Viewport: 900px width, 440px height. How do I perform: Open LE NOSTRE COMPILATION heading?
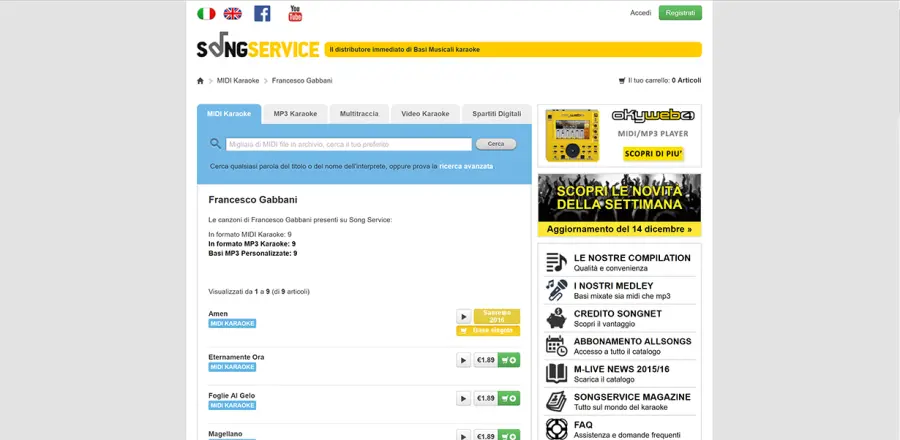pos(632,258)
